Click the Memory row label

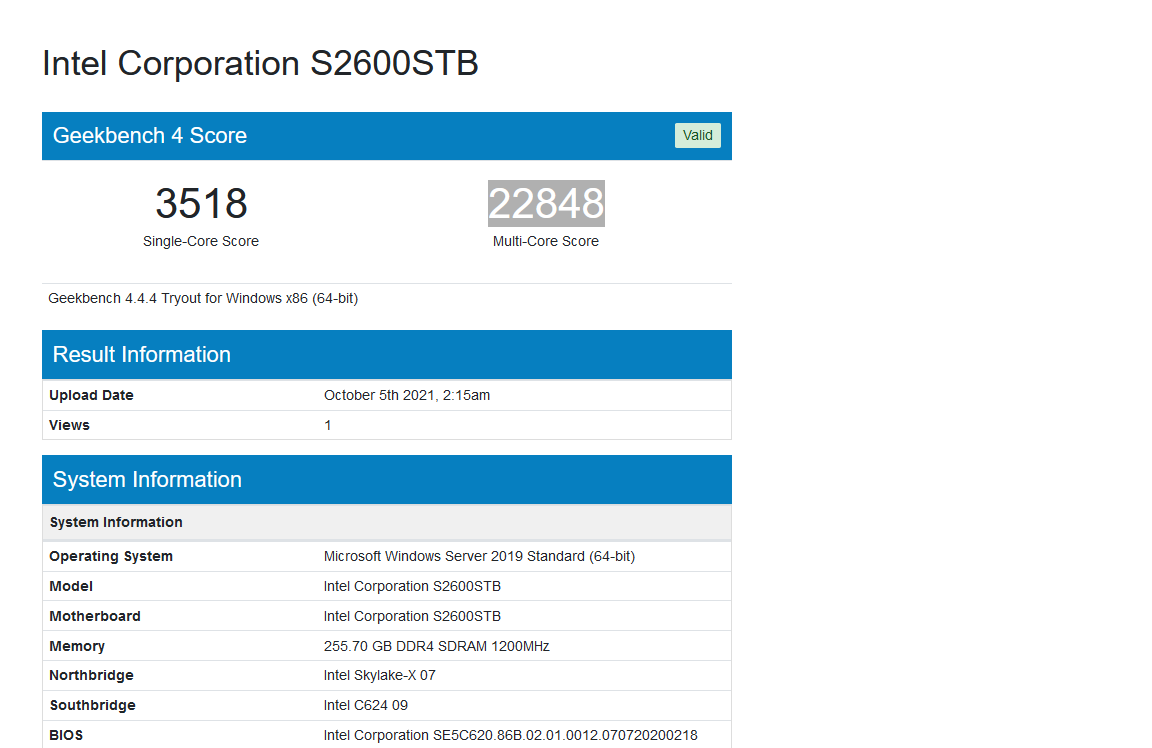point(77,647)
